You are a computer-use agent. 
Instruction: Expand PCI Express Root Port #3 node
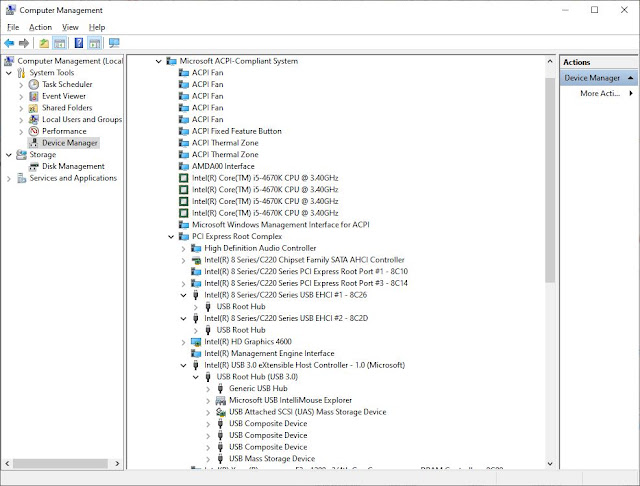[x=183, y=284]
